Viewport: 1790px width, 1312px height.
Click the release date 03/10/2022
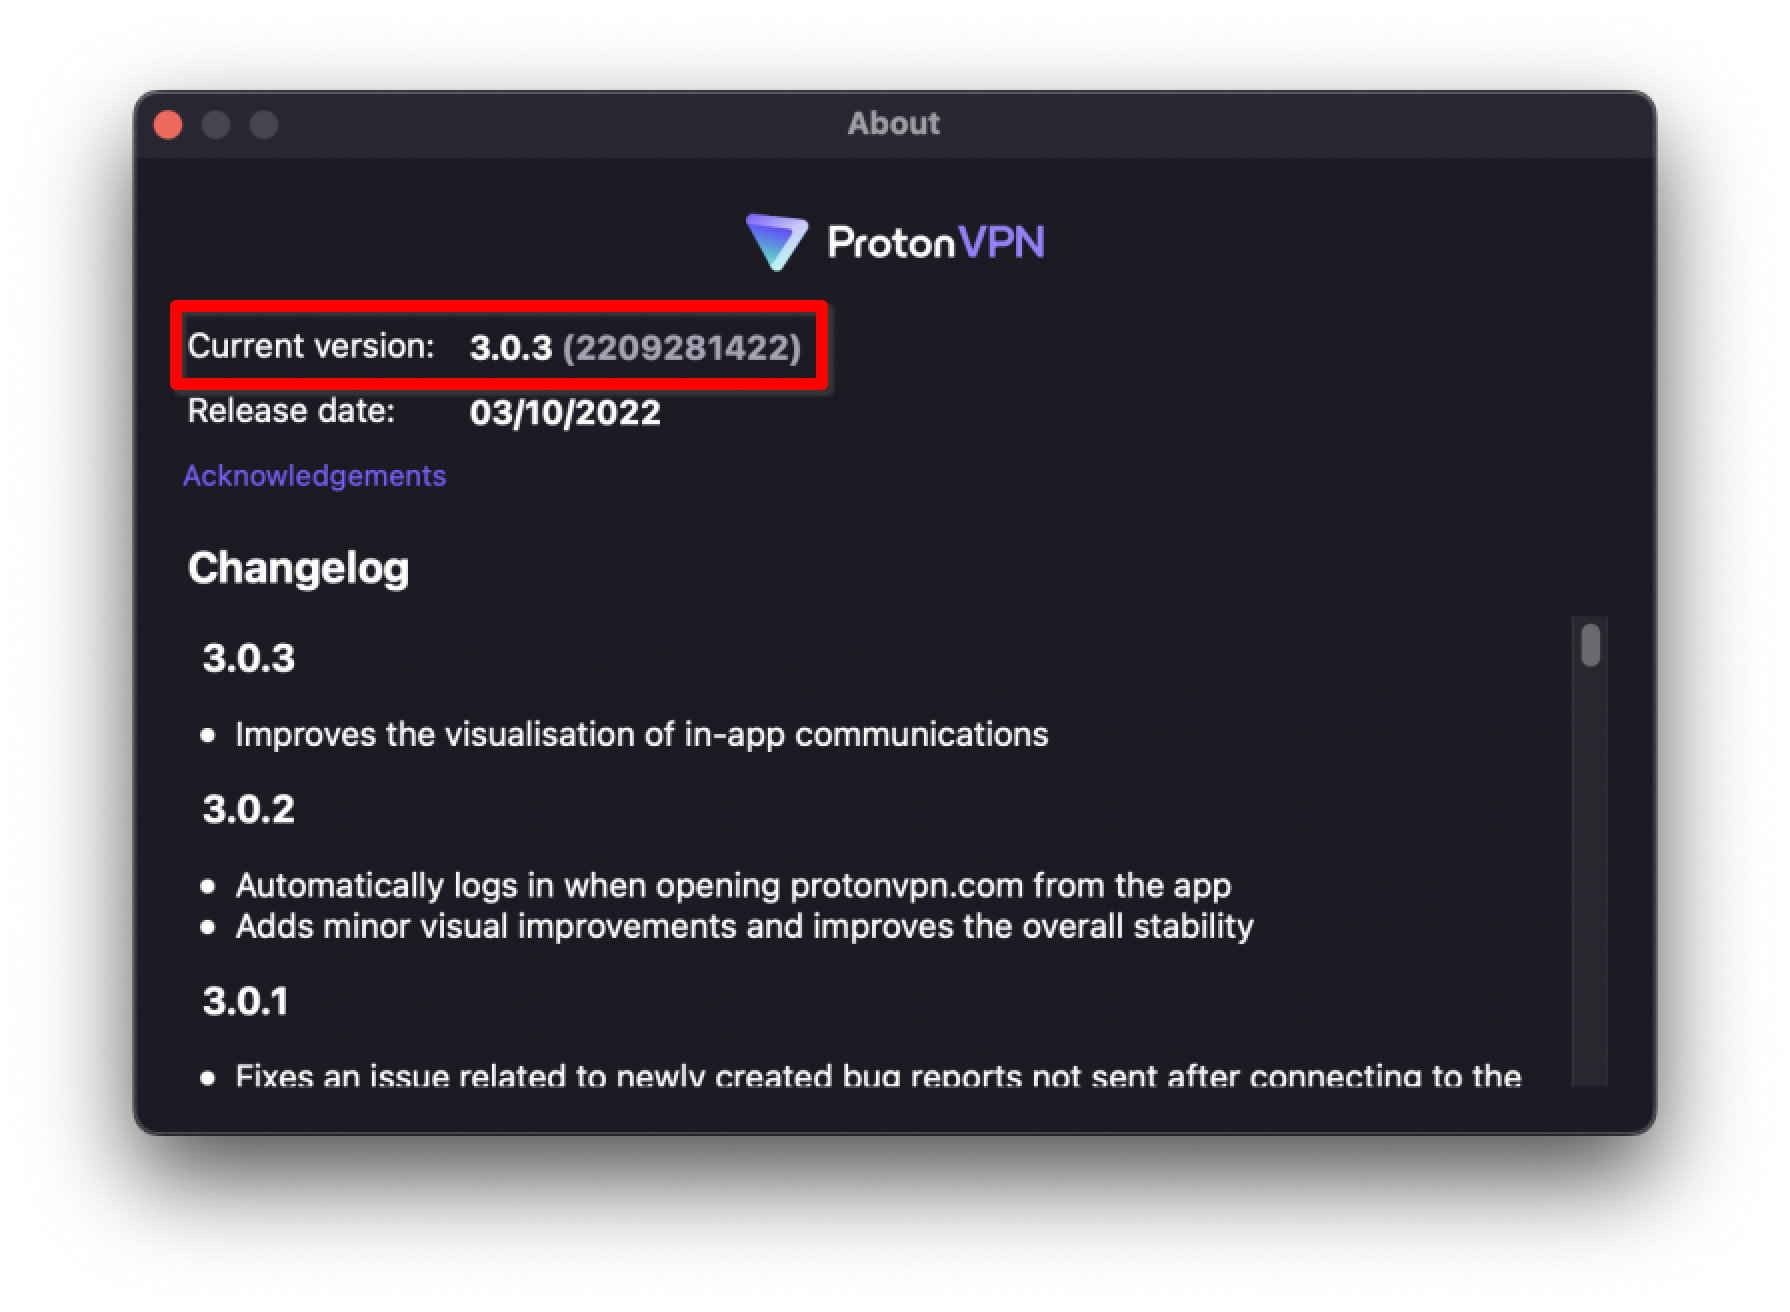[565, 412]
